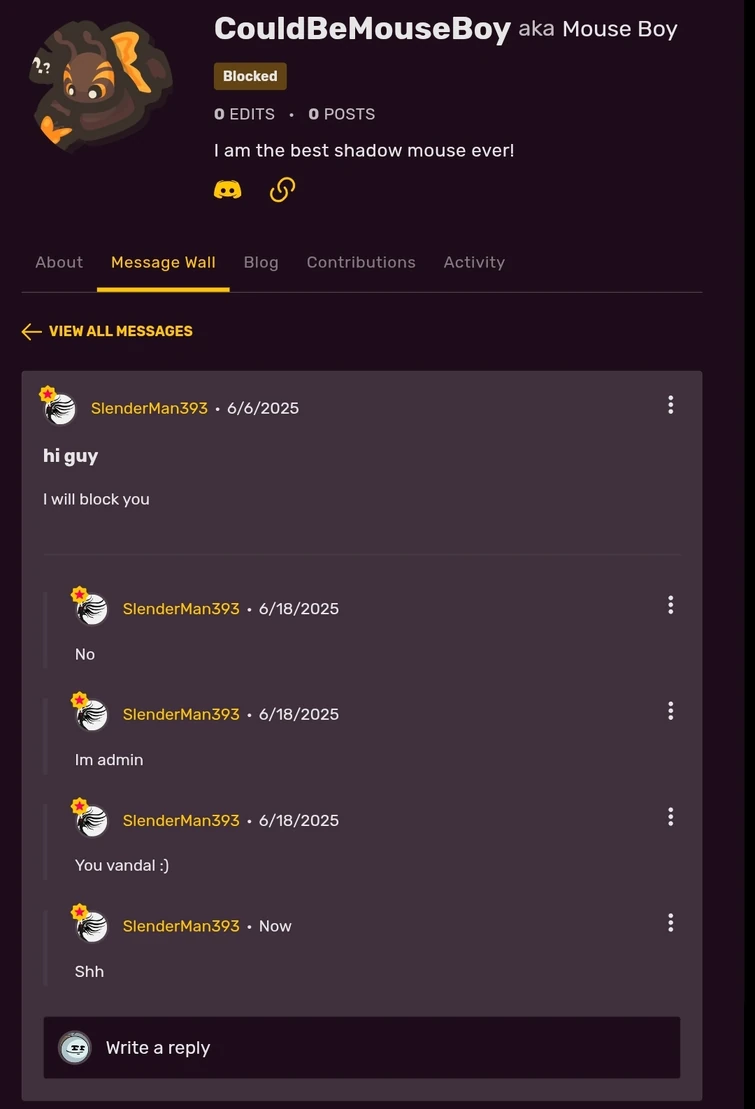Open three-dot menu for the "hi guy" message

(x=670, y=405)
